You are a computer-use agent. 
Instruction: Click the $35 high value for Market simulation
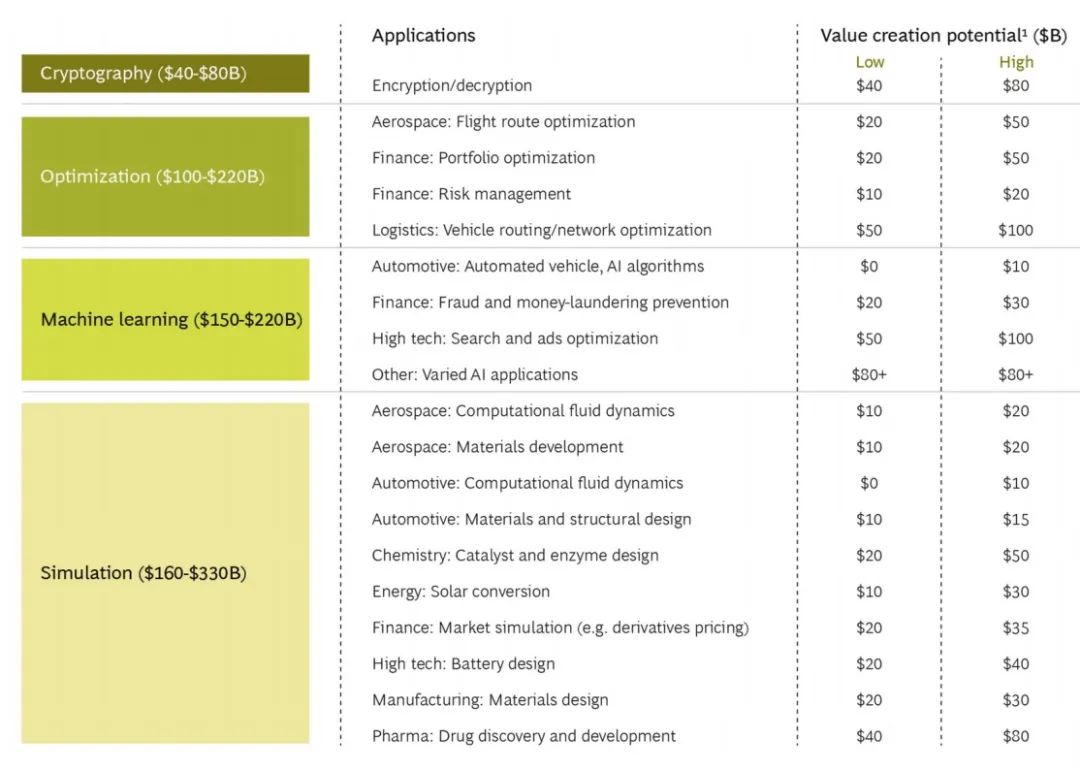tap(1016, 628)
